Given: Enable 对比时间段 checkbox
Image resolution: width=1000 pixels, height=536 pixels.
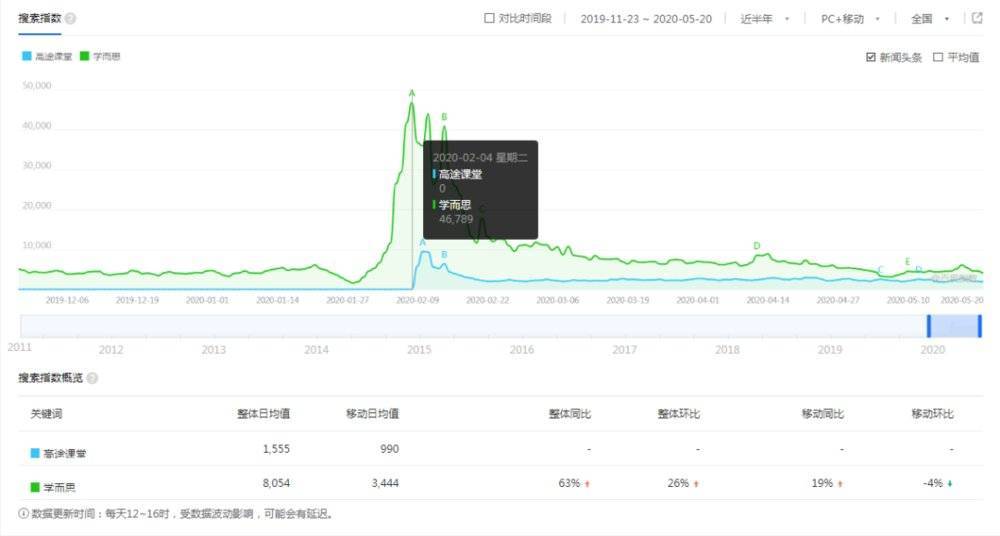Looking at the screenshot, I should [489, 19].
